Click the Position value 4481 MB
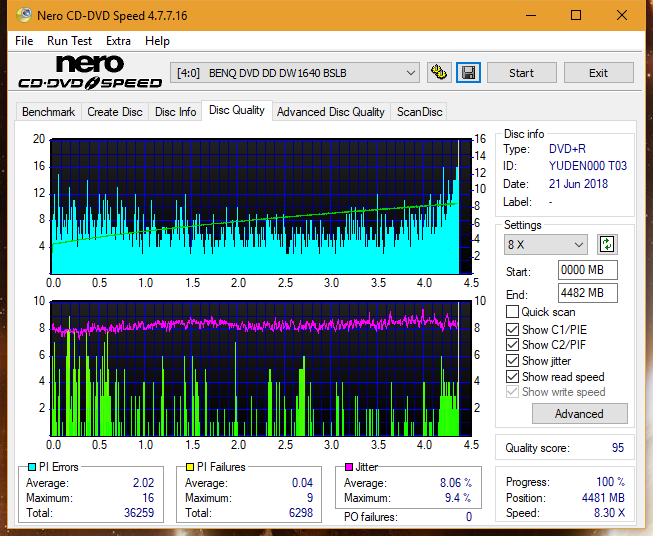653x536 pixels. tap(603, 498)
